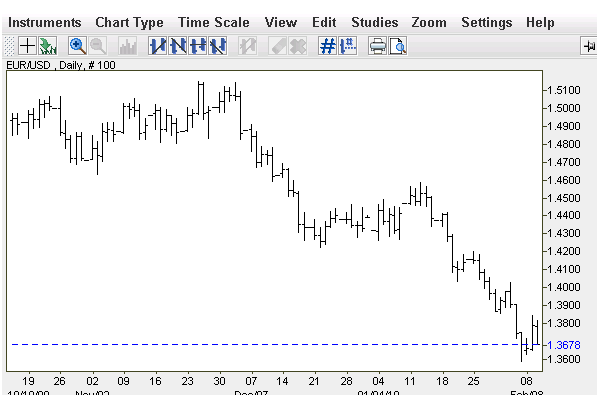Open the Edit menu
The width and height of the screenshot is (597, 395).
click(324, 22)
